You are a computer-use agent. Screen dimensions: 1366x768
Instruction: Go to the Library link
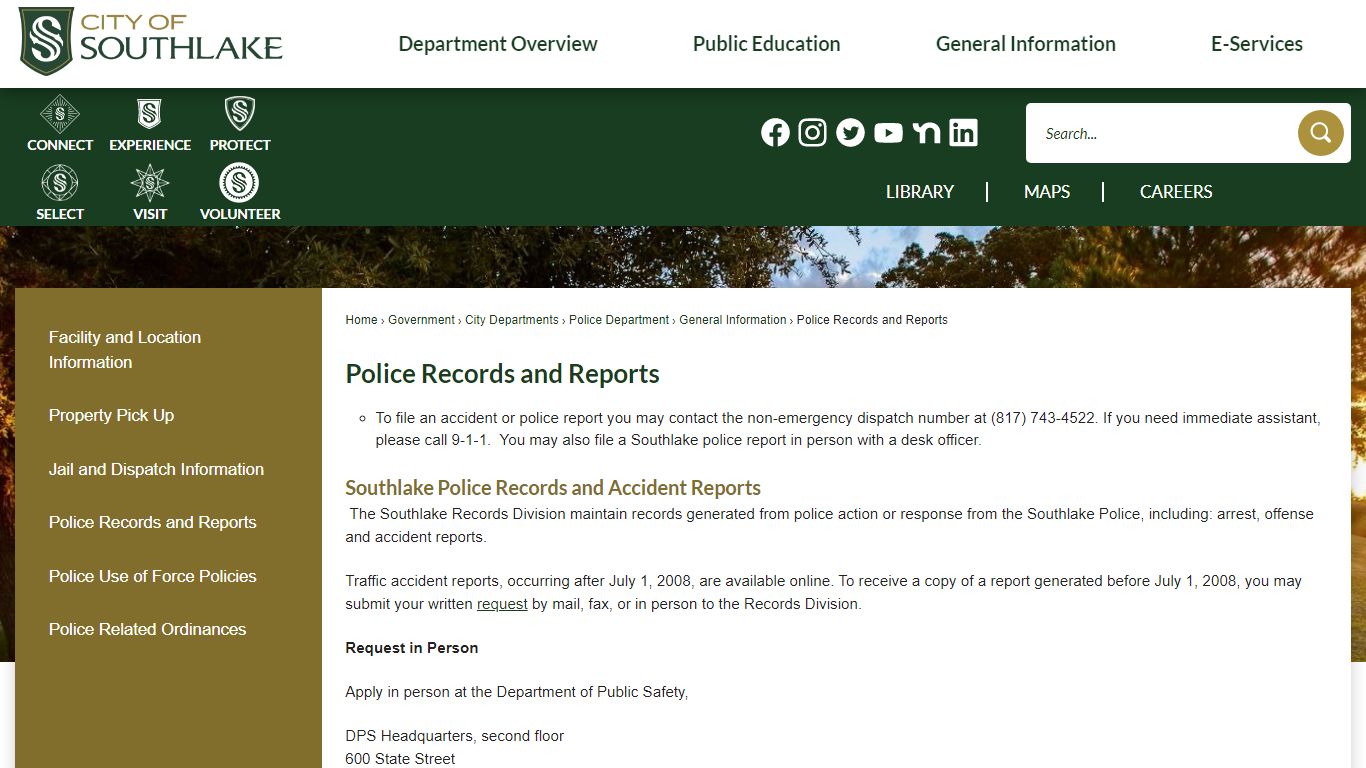[920, 192]
